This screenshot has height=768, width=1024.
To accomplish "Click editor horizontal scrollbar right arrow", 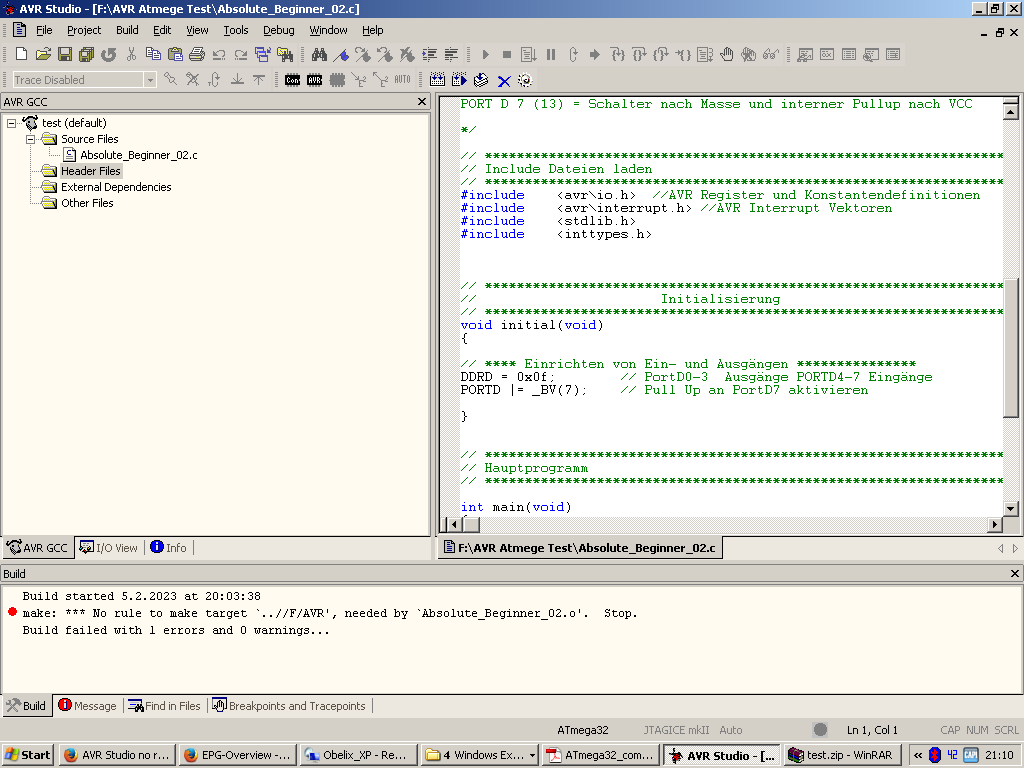I will point(995,524).
